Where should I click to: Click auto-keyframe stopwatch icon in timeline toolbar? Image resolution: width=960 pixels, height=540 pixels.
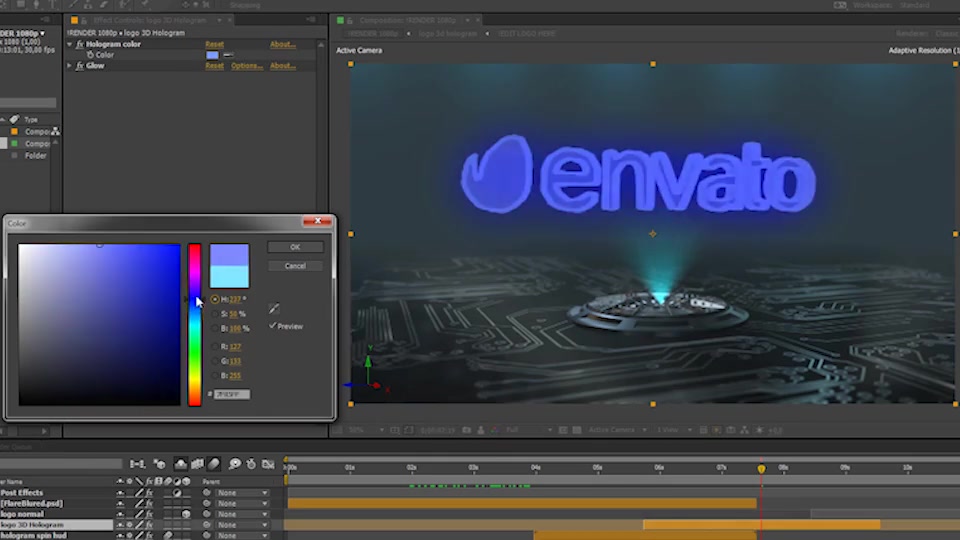click(x=251, y=464)
